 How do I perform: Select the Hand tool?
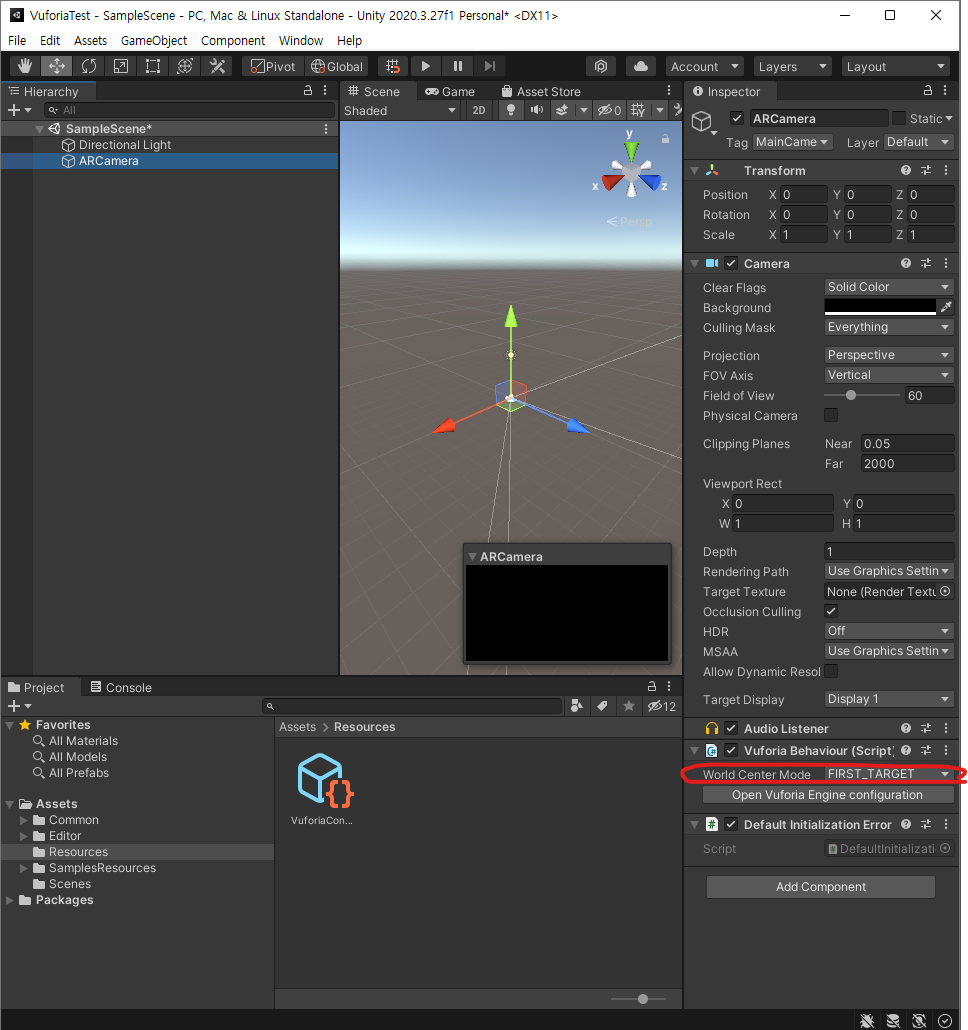click(x=25, y=66)
